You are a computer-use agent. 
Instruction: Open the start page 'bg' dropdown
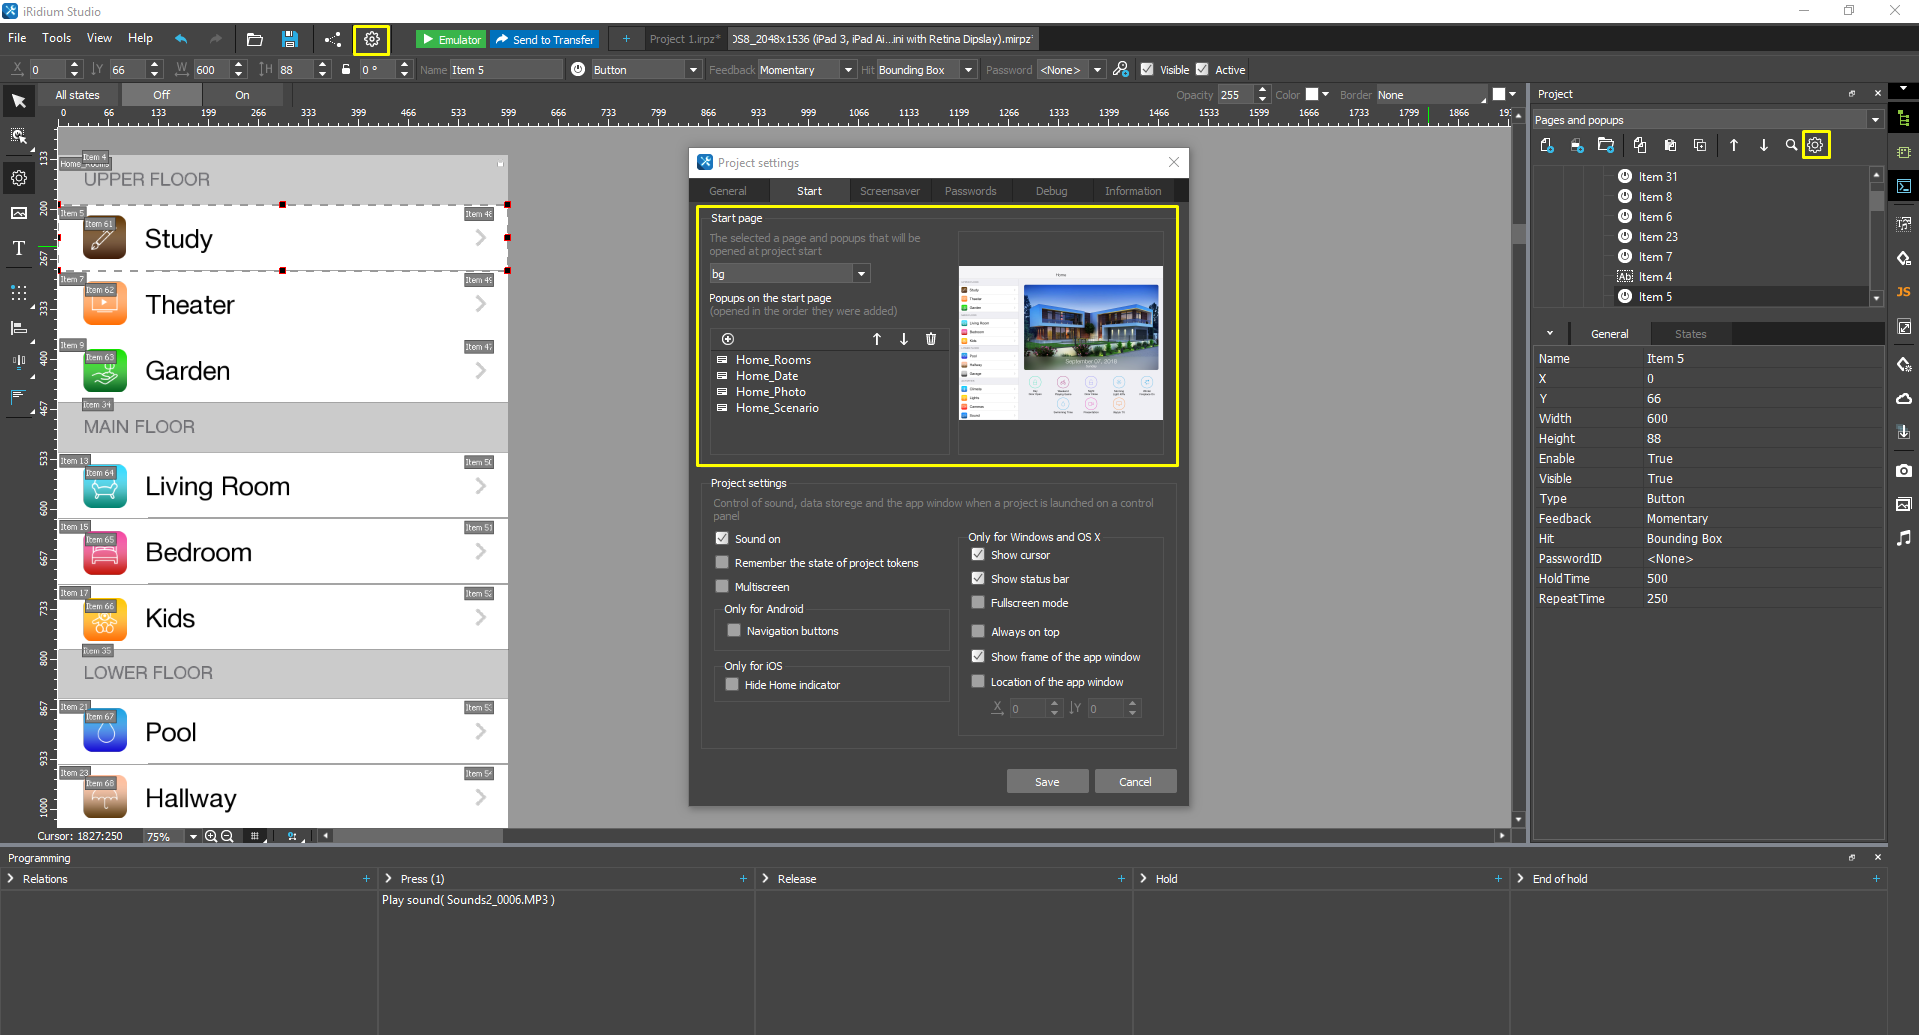point(861,274)
